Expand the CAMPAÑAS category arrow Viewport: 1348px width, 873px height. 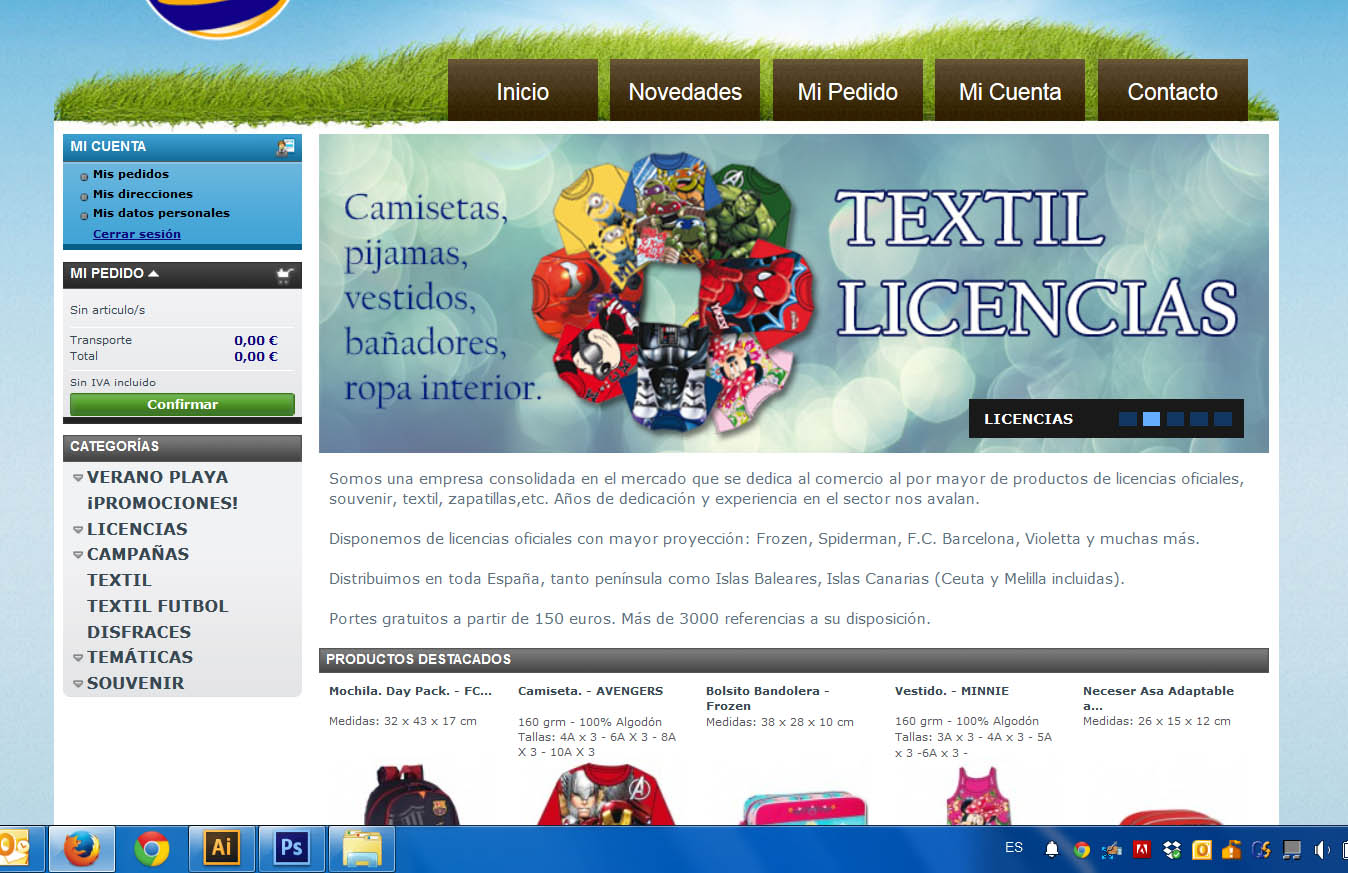coord(78,555)
